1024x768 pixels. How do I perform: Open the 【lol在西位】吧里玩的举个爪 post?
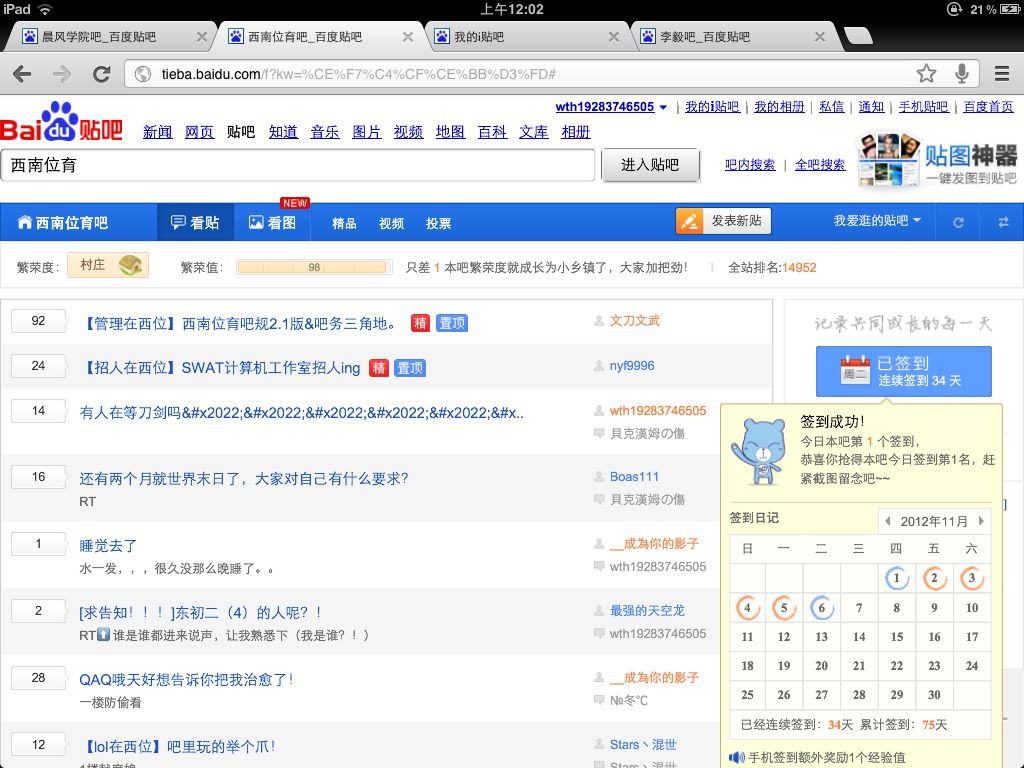coord(179,746)
